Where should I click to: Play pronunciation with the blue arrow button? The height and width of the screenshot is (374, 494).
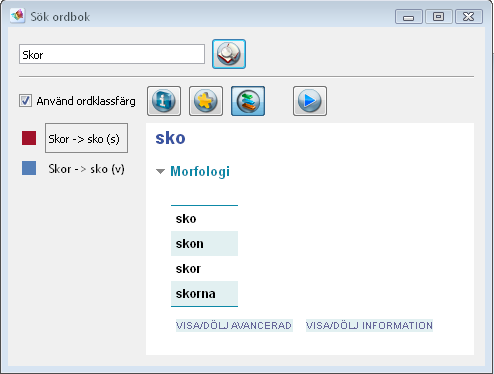pos(310,101)
